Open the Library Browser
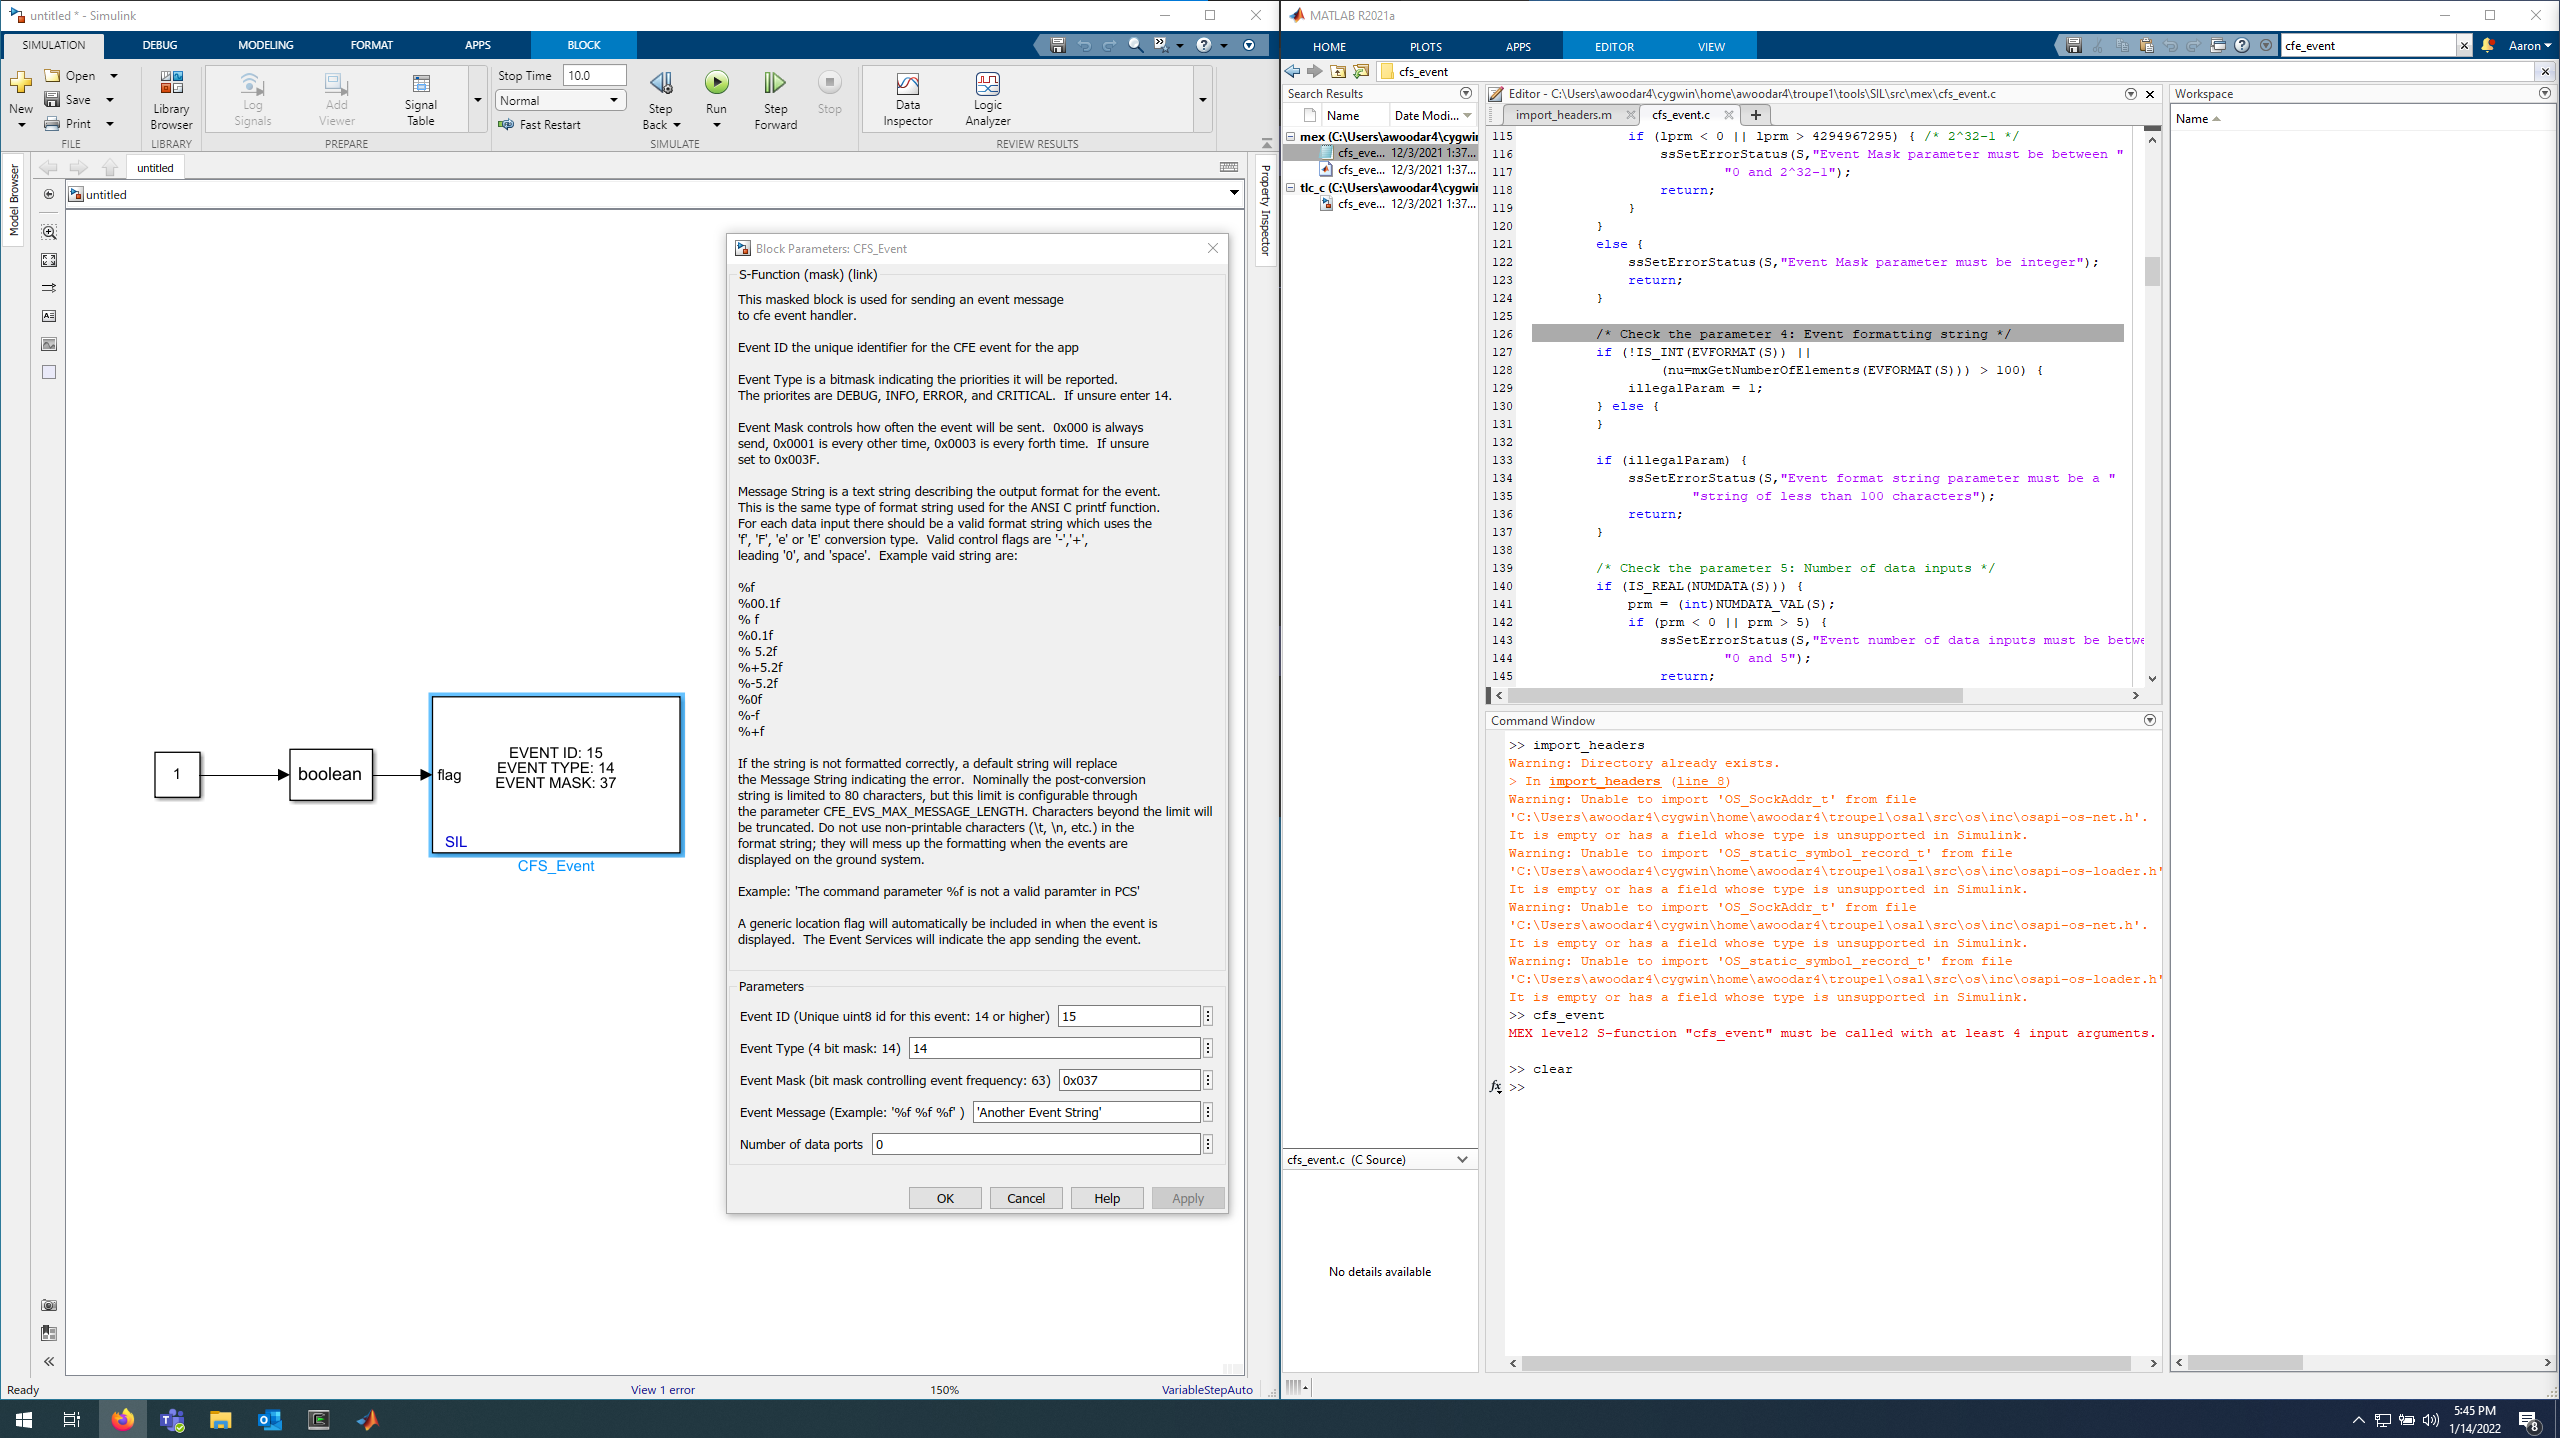Screen dimensions: 2560x1438 pyautogui.click(x=170, y=97)
